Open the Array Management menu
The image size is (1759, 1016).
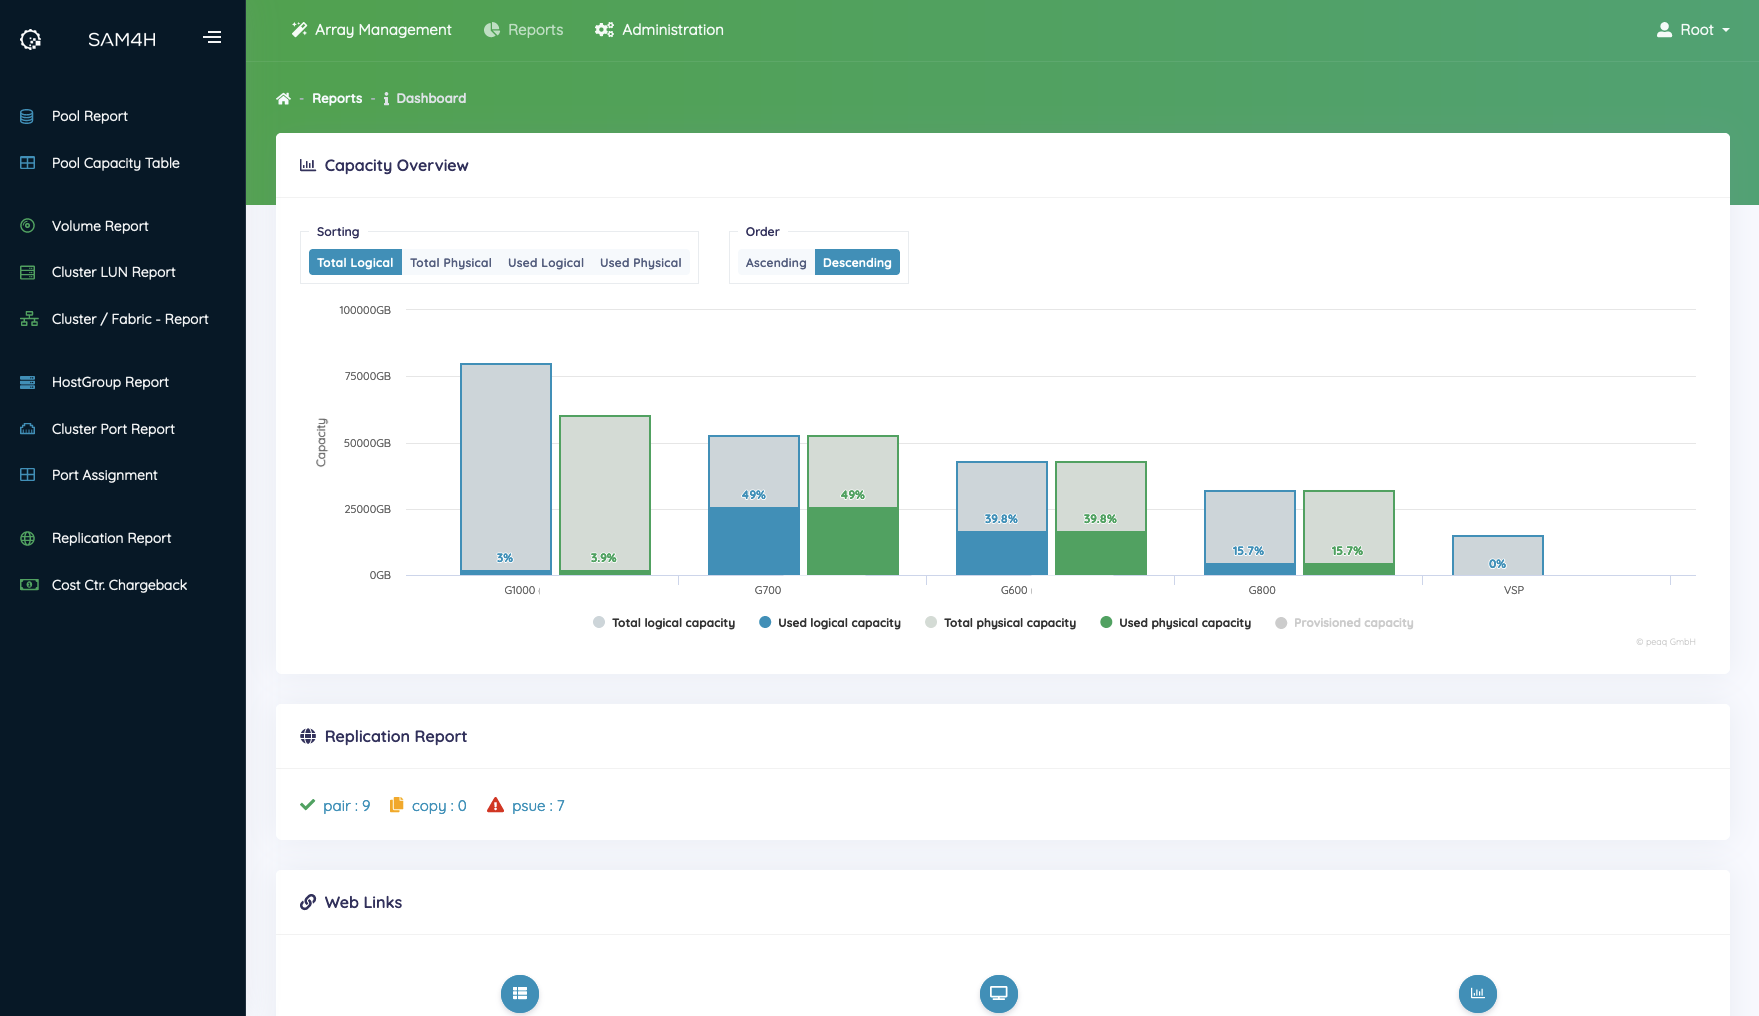[x=372, y=30]
